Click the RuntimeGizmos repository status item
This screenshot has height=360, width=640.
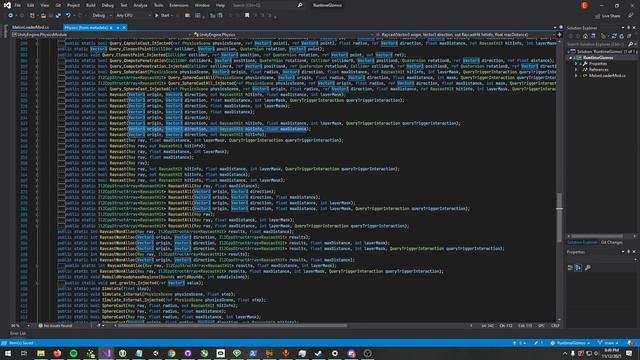570,343
